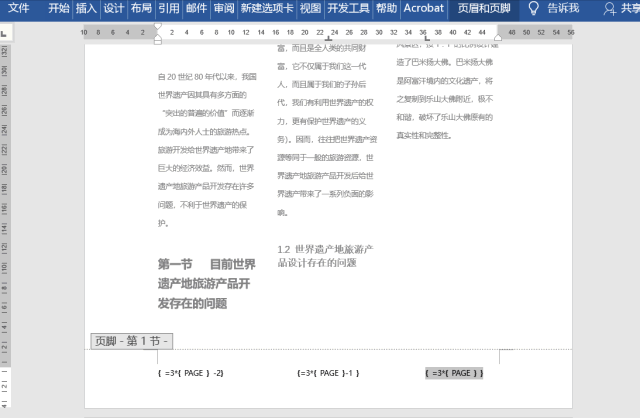The width and height of the screenshot is (640, 418).
Task: Click the heading 第一节 目前世界遗产地旅游产品开发存在的问题
Action: click(x=207, y=284)
